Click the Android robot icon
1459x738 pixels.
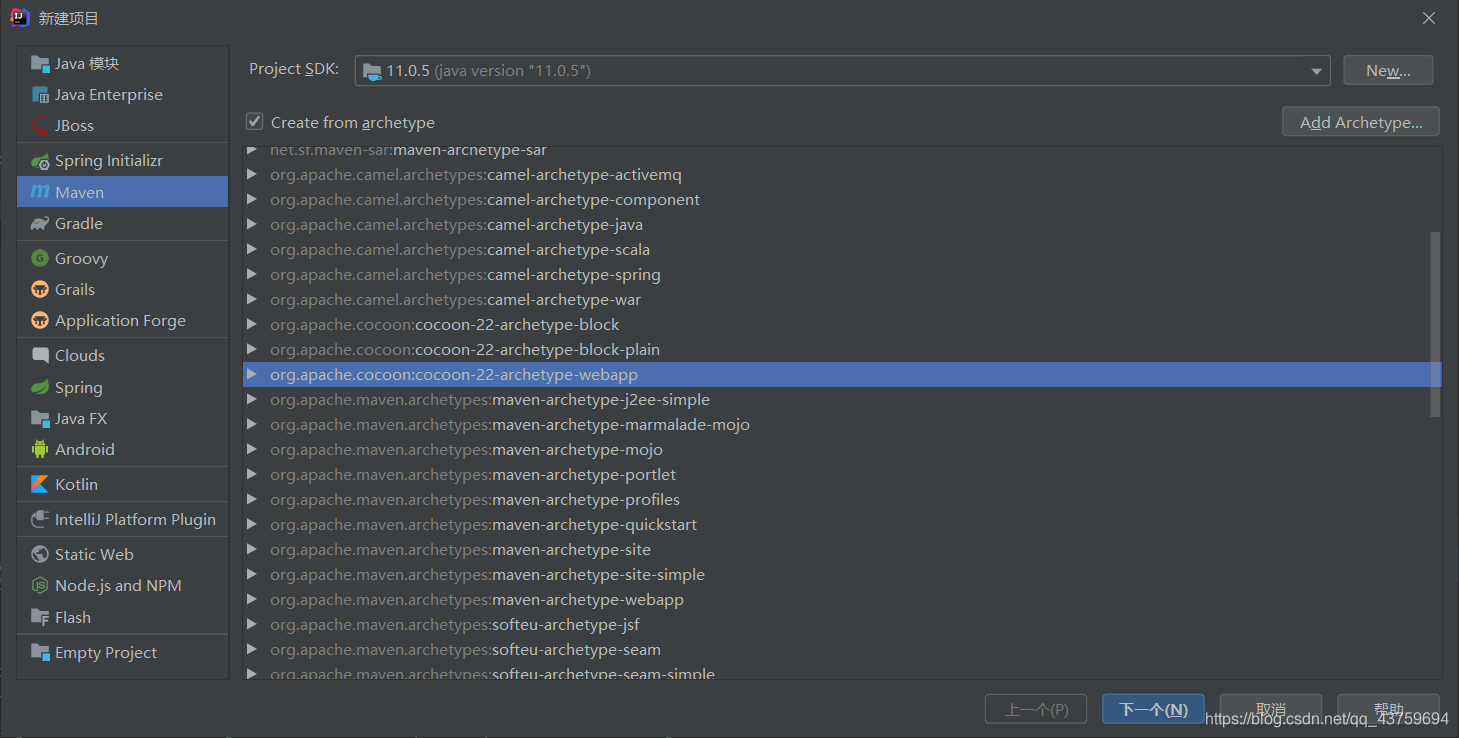click(x=40, y=450)
